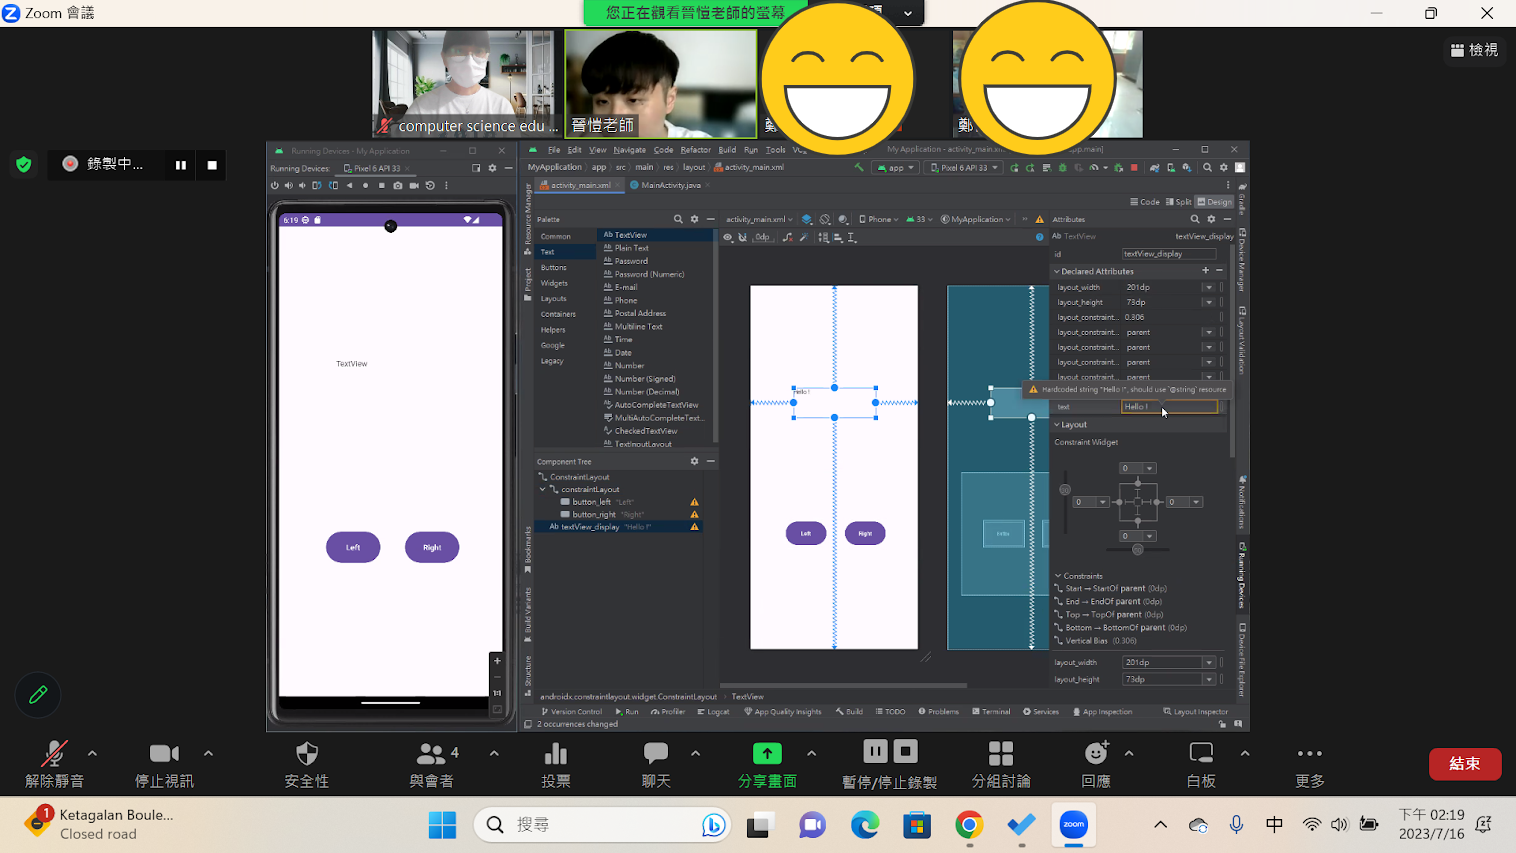Screen dimensions: 1516x853
Task: Expand audio options arrow beside microphone
Action: point(92,753)
